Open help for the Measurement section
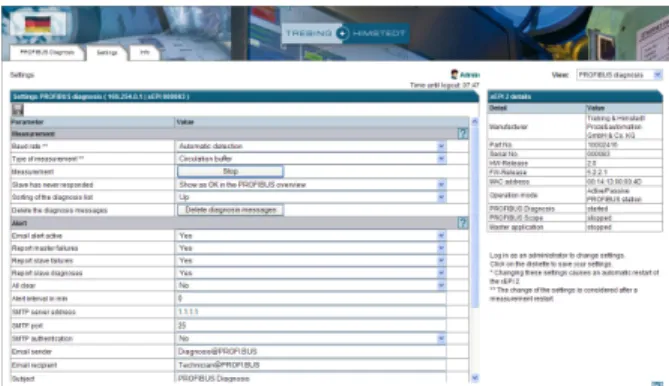 coord(462,134)
